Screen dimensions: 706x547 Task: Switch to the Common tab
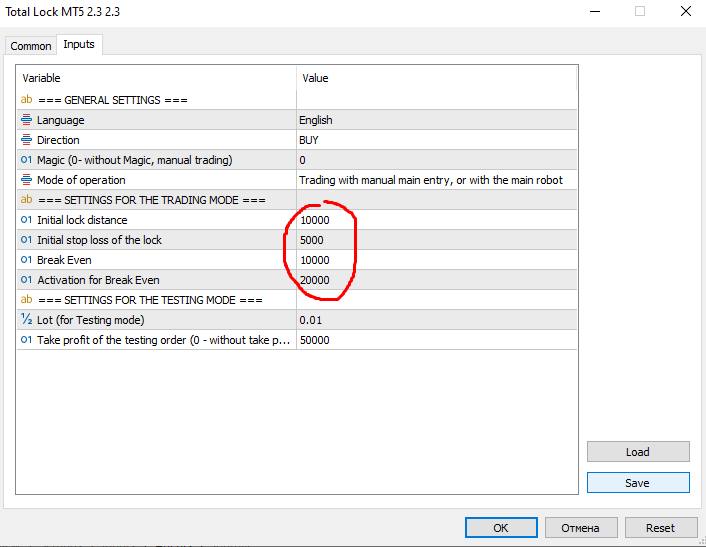click(31, 46)
